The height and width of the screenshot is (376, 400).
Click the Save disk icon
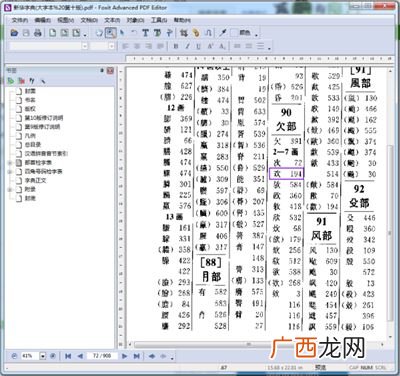click(x=26, y=33)
